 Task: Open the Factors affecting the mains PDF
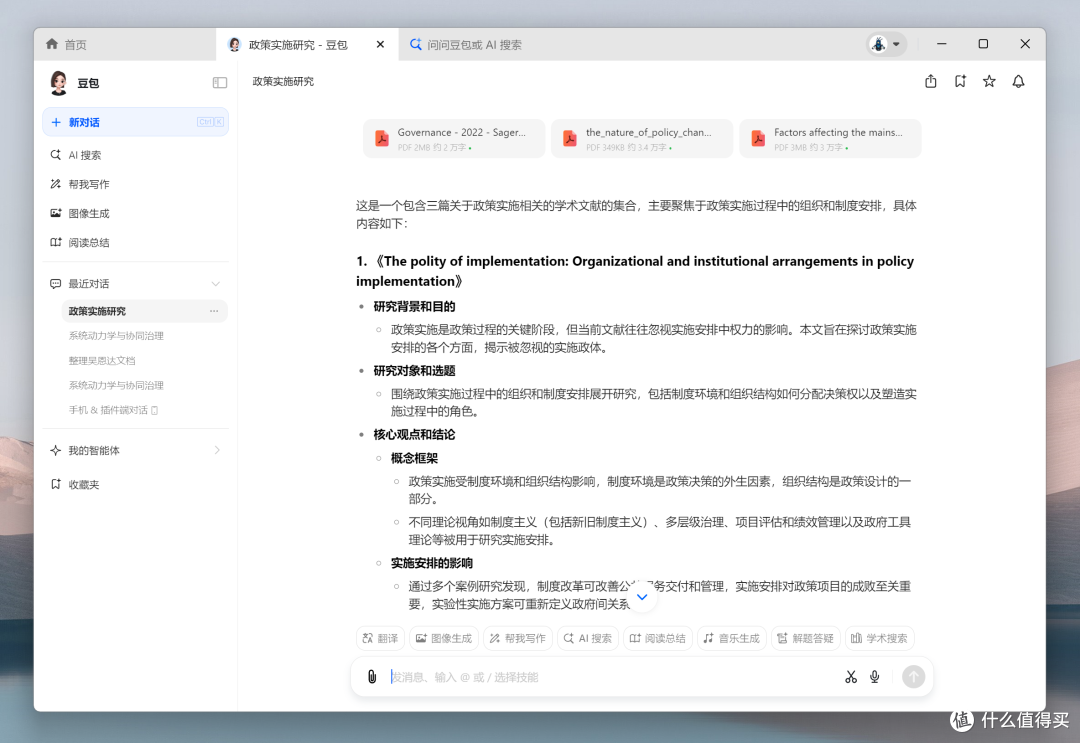[x=830, y=138]
